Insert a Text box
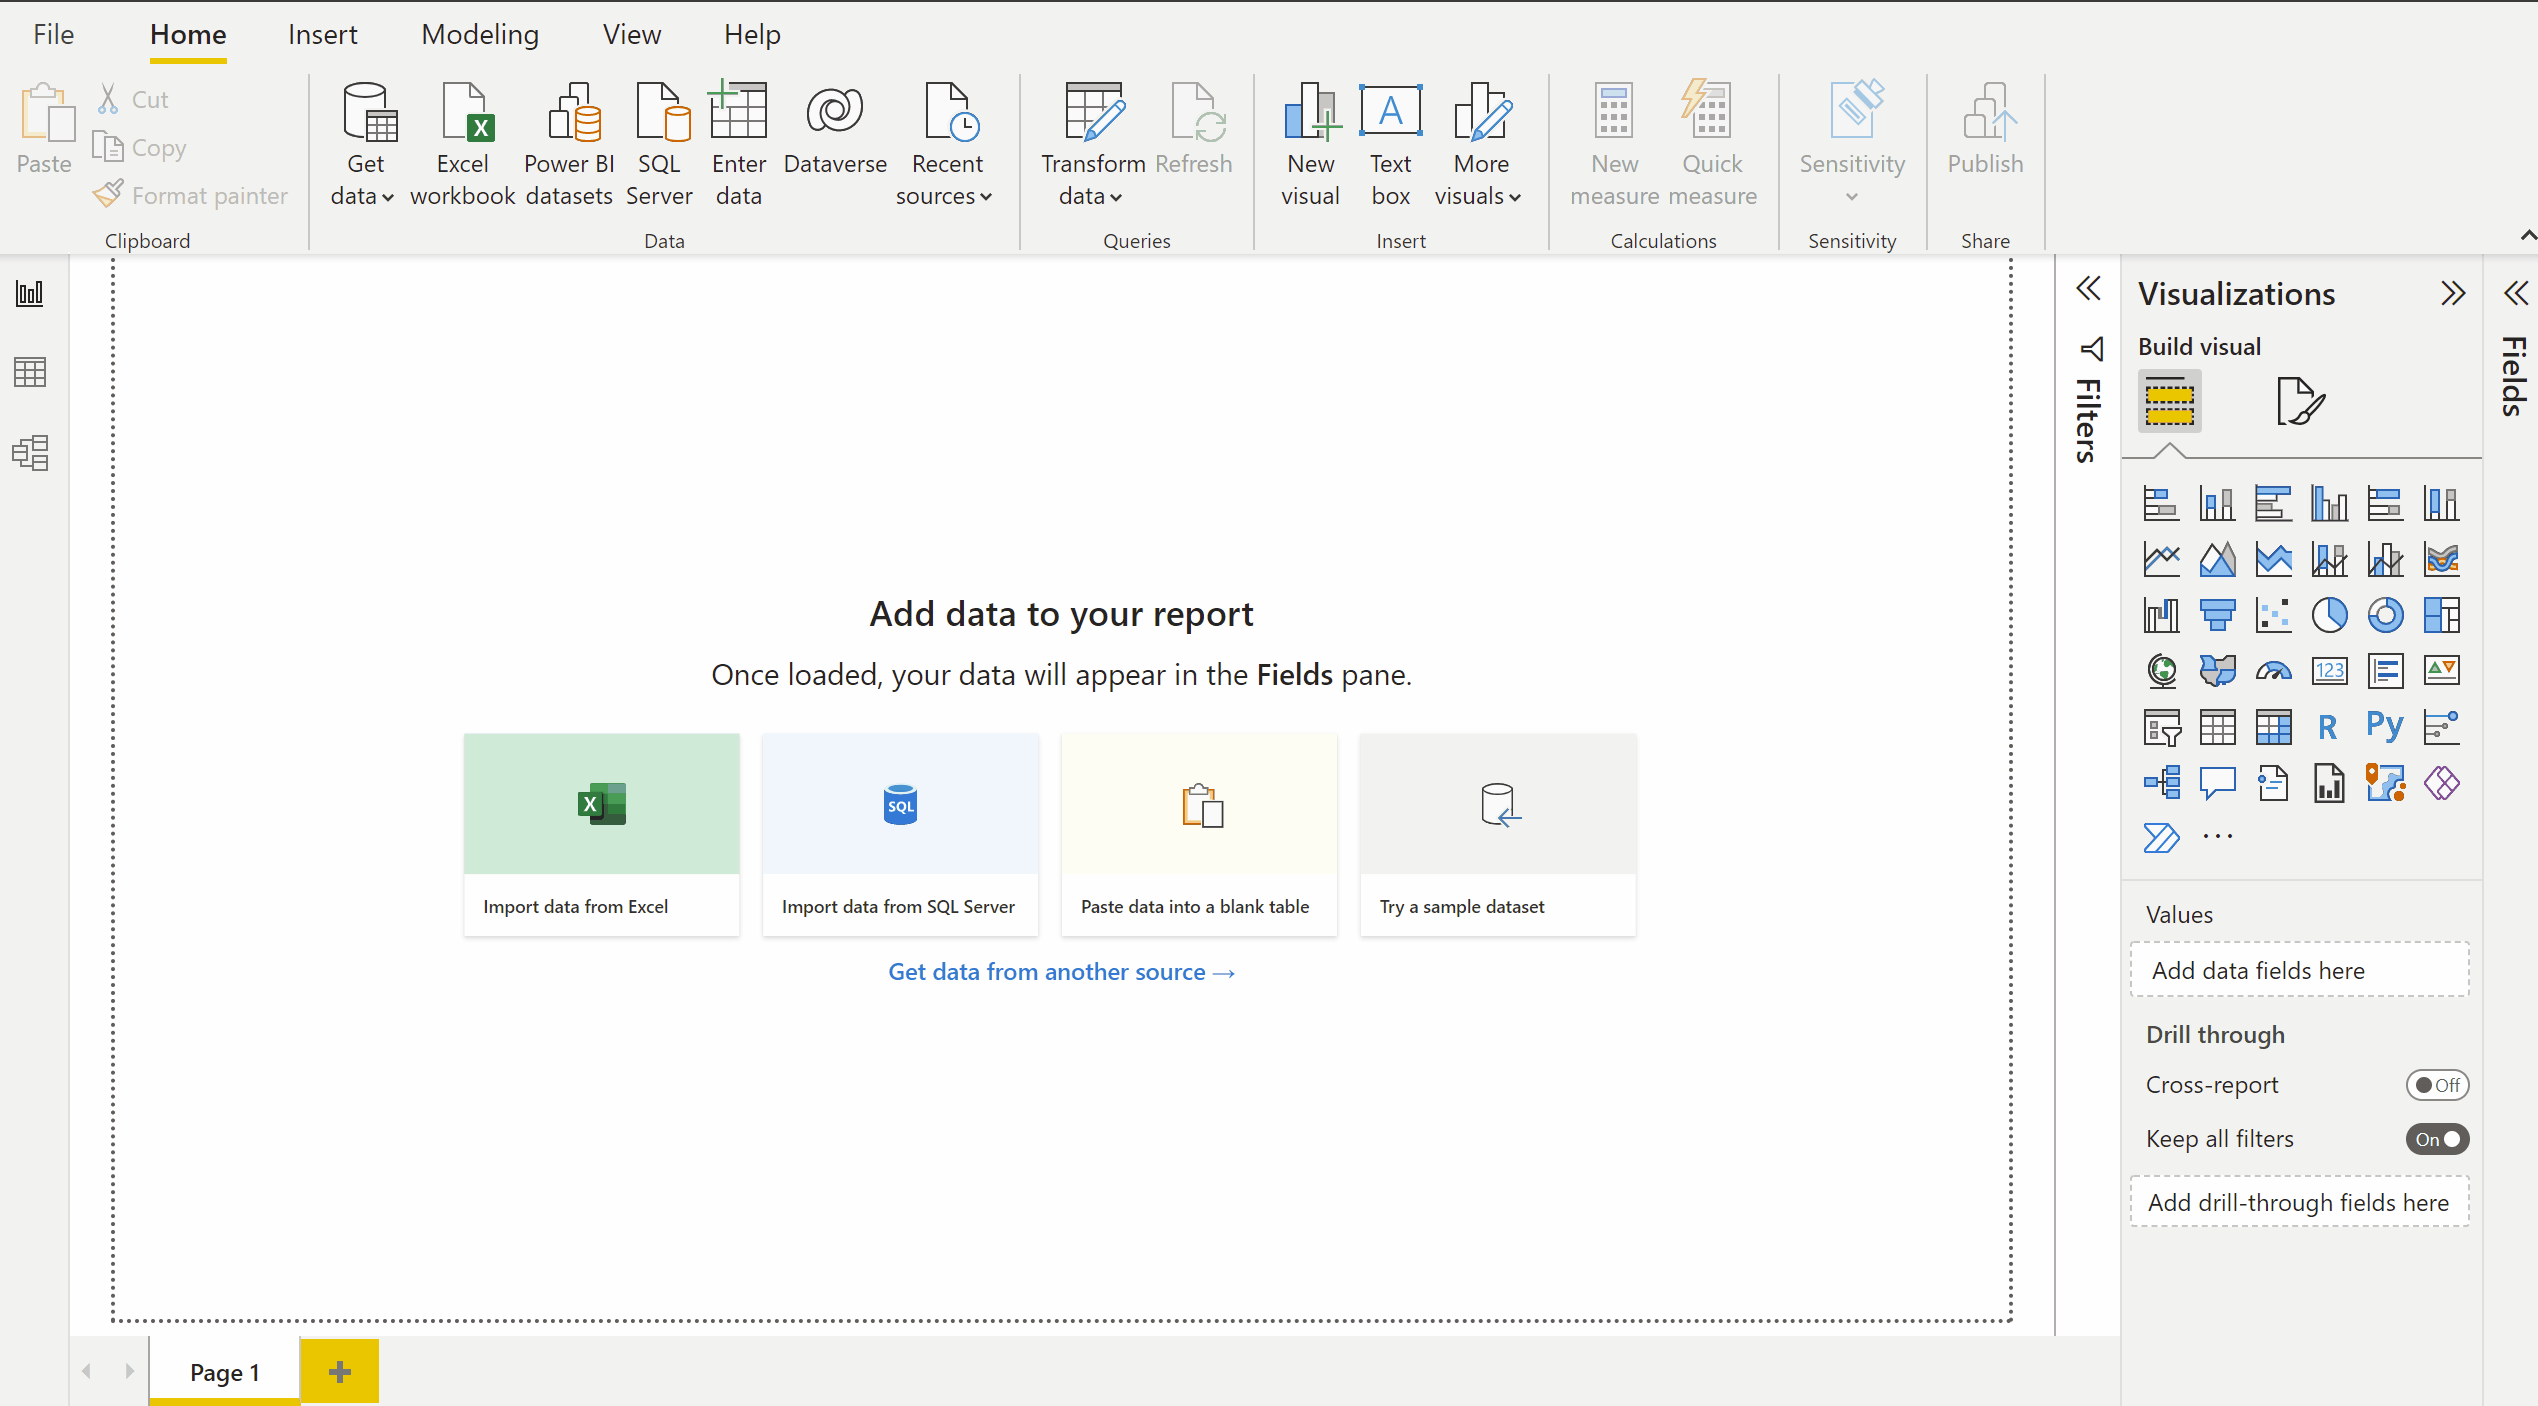The image size is (2538, 1406). point(1391,146)
